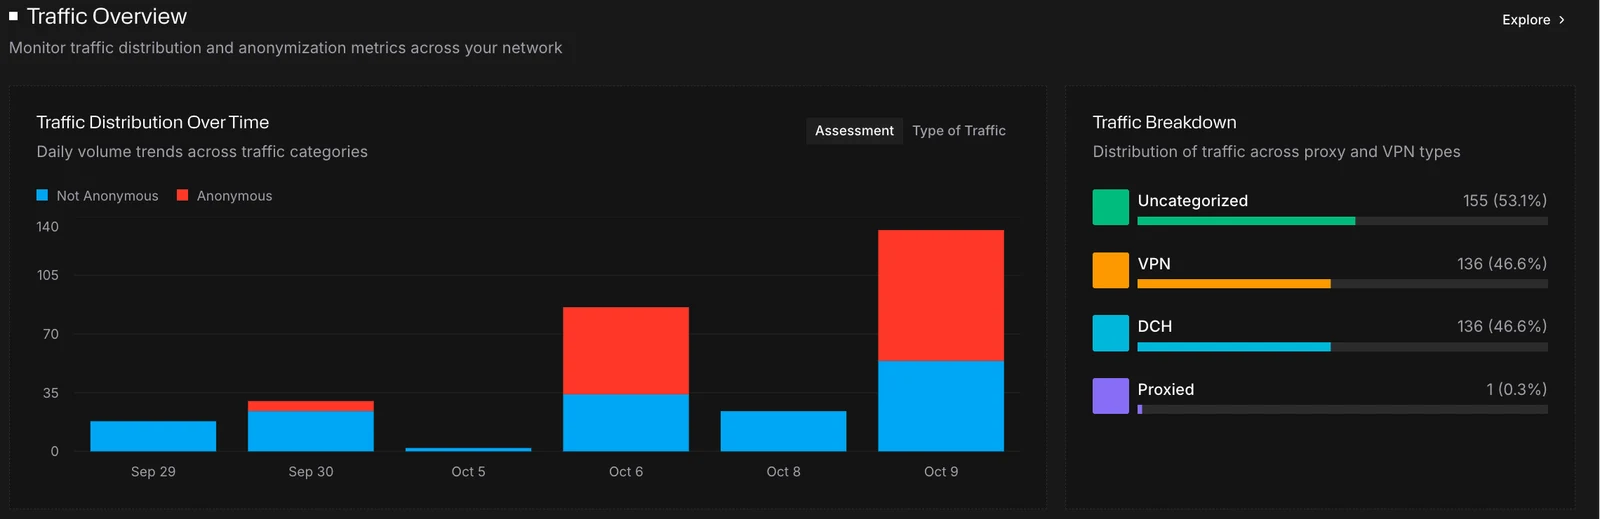Click the Oct 6 blue Not Anonymous segment
Screen dimensions: 1600x519
pos(626,422)
